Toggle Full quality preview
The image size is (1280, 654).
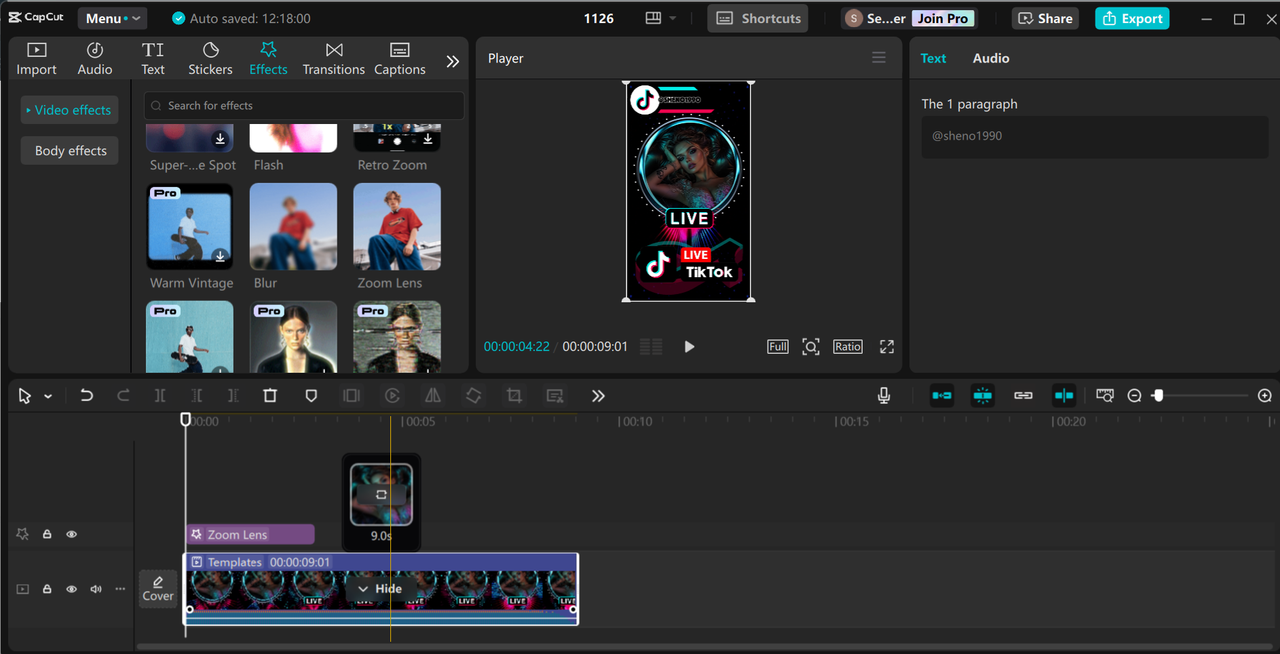click(778, 346)
